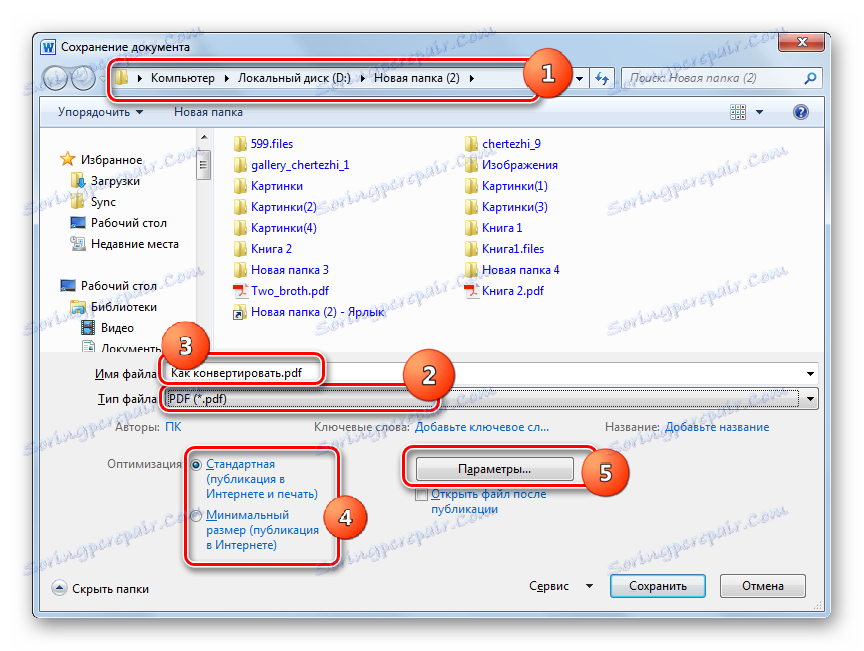Click the Сохранить button
The image size is (864, 651).
[658, 586]
